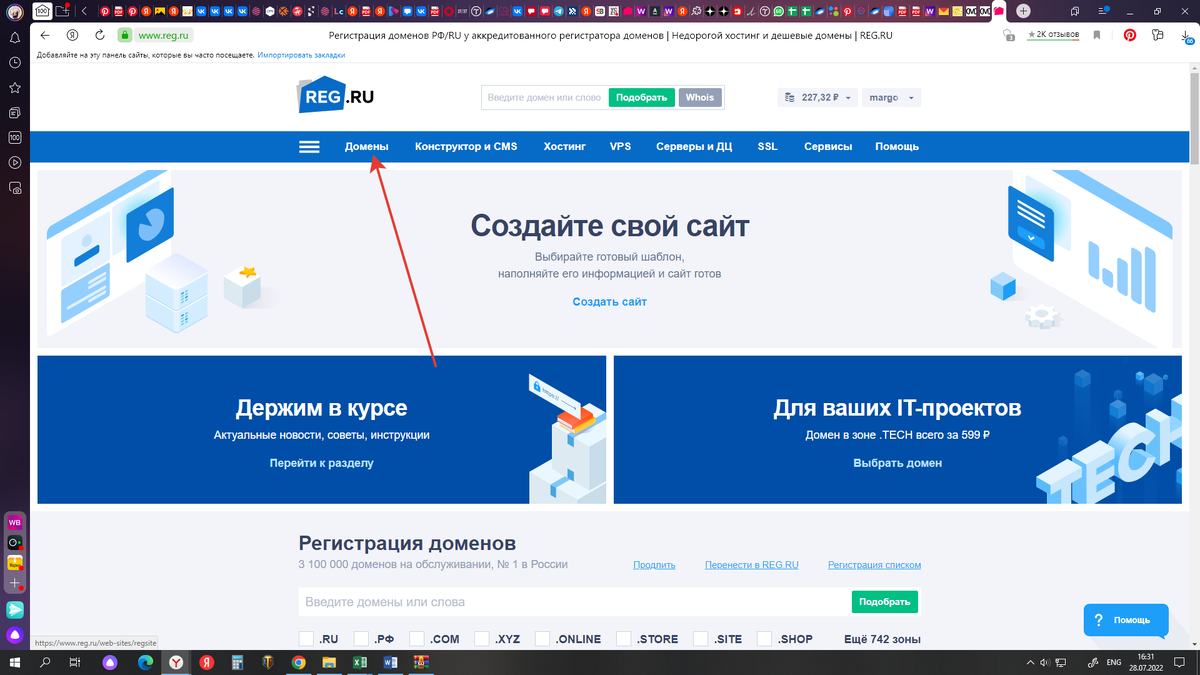This screenshot has height=675, width=1200.
Task: Open the SSL menu item
Action: coord(767,146)
